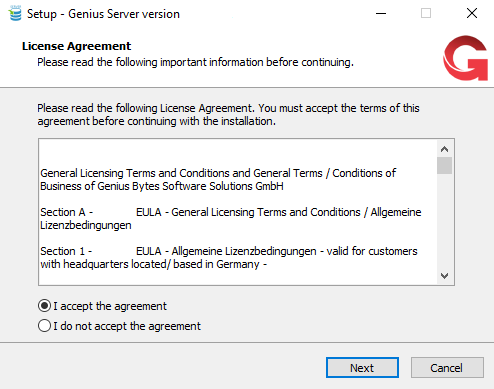494x389 pixels.
Task: Select 'I accept the agreement' radio button
Action: click(44, 306)
